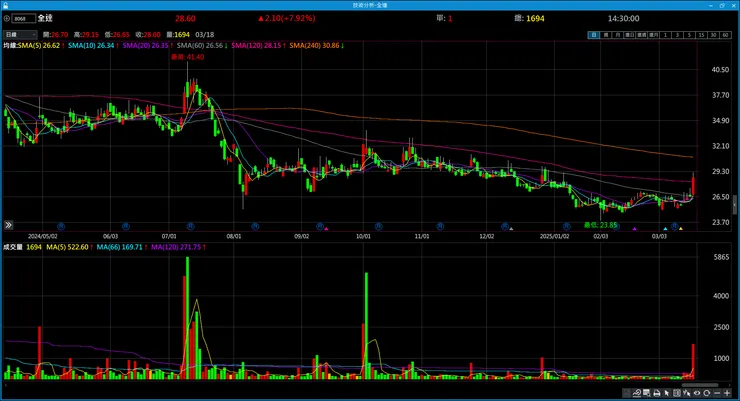
Task: Click the stock code input field 8068
Action: (x=24, y=18)
